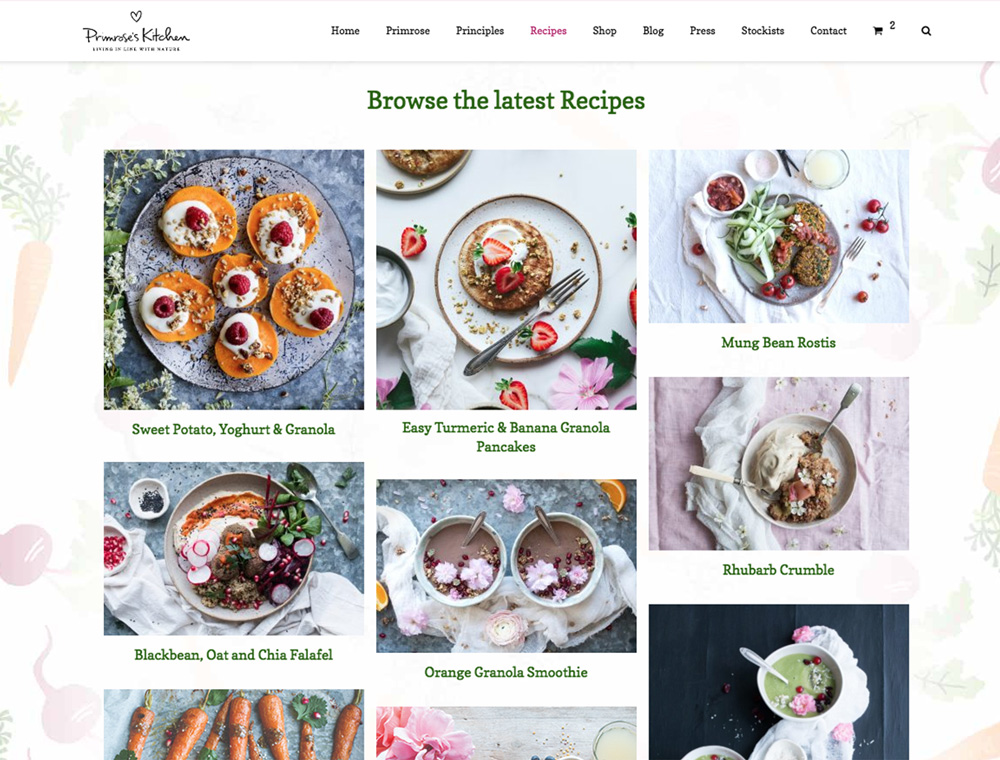
Task: Click the Blackbean, Oat and Chia Falafel title
Action: (x=233, y=655)
